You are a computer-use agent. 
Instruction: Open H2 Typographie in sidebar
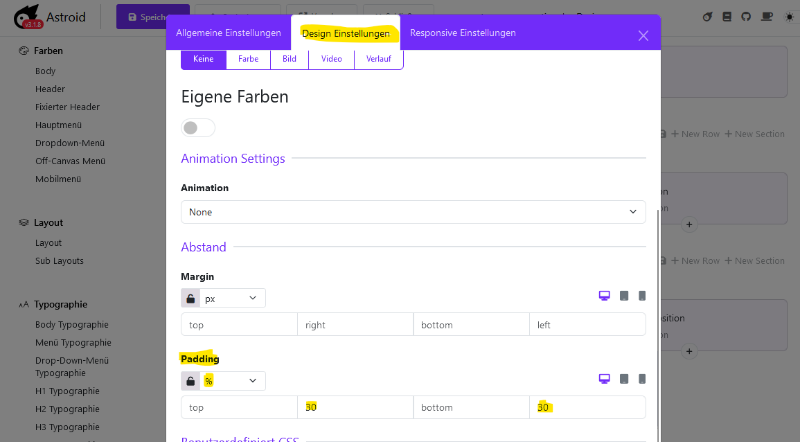coord(67,409)
